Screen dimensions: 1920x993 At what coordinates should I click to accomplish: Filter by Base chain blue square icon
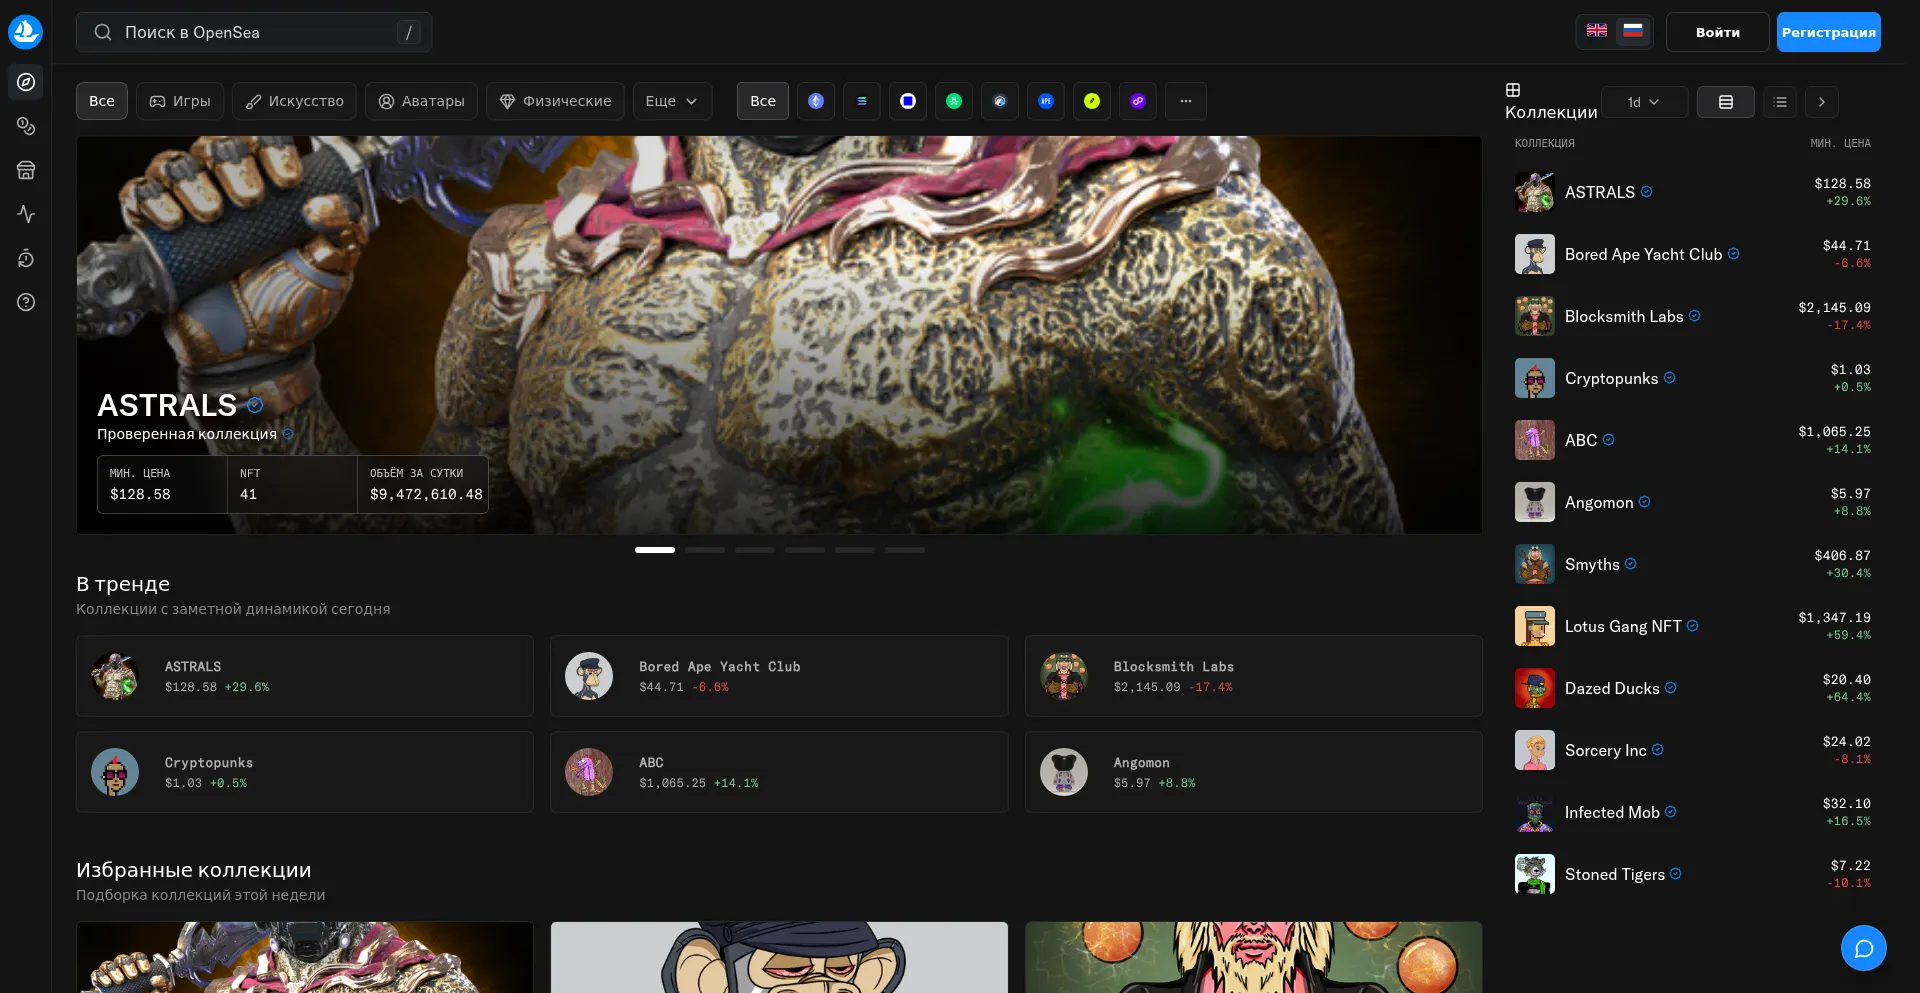(x=908, y=101)
